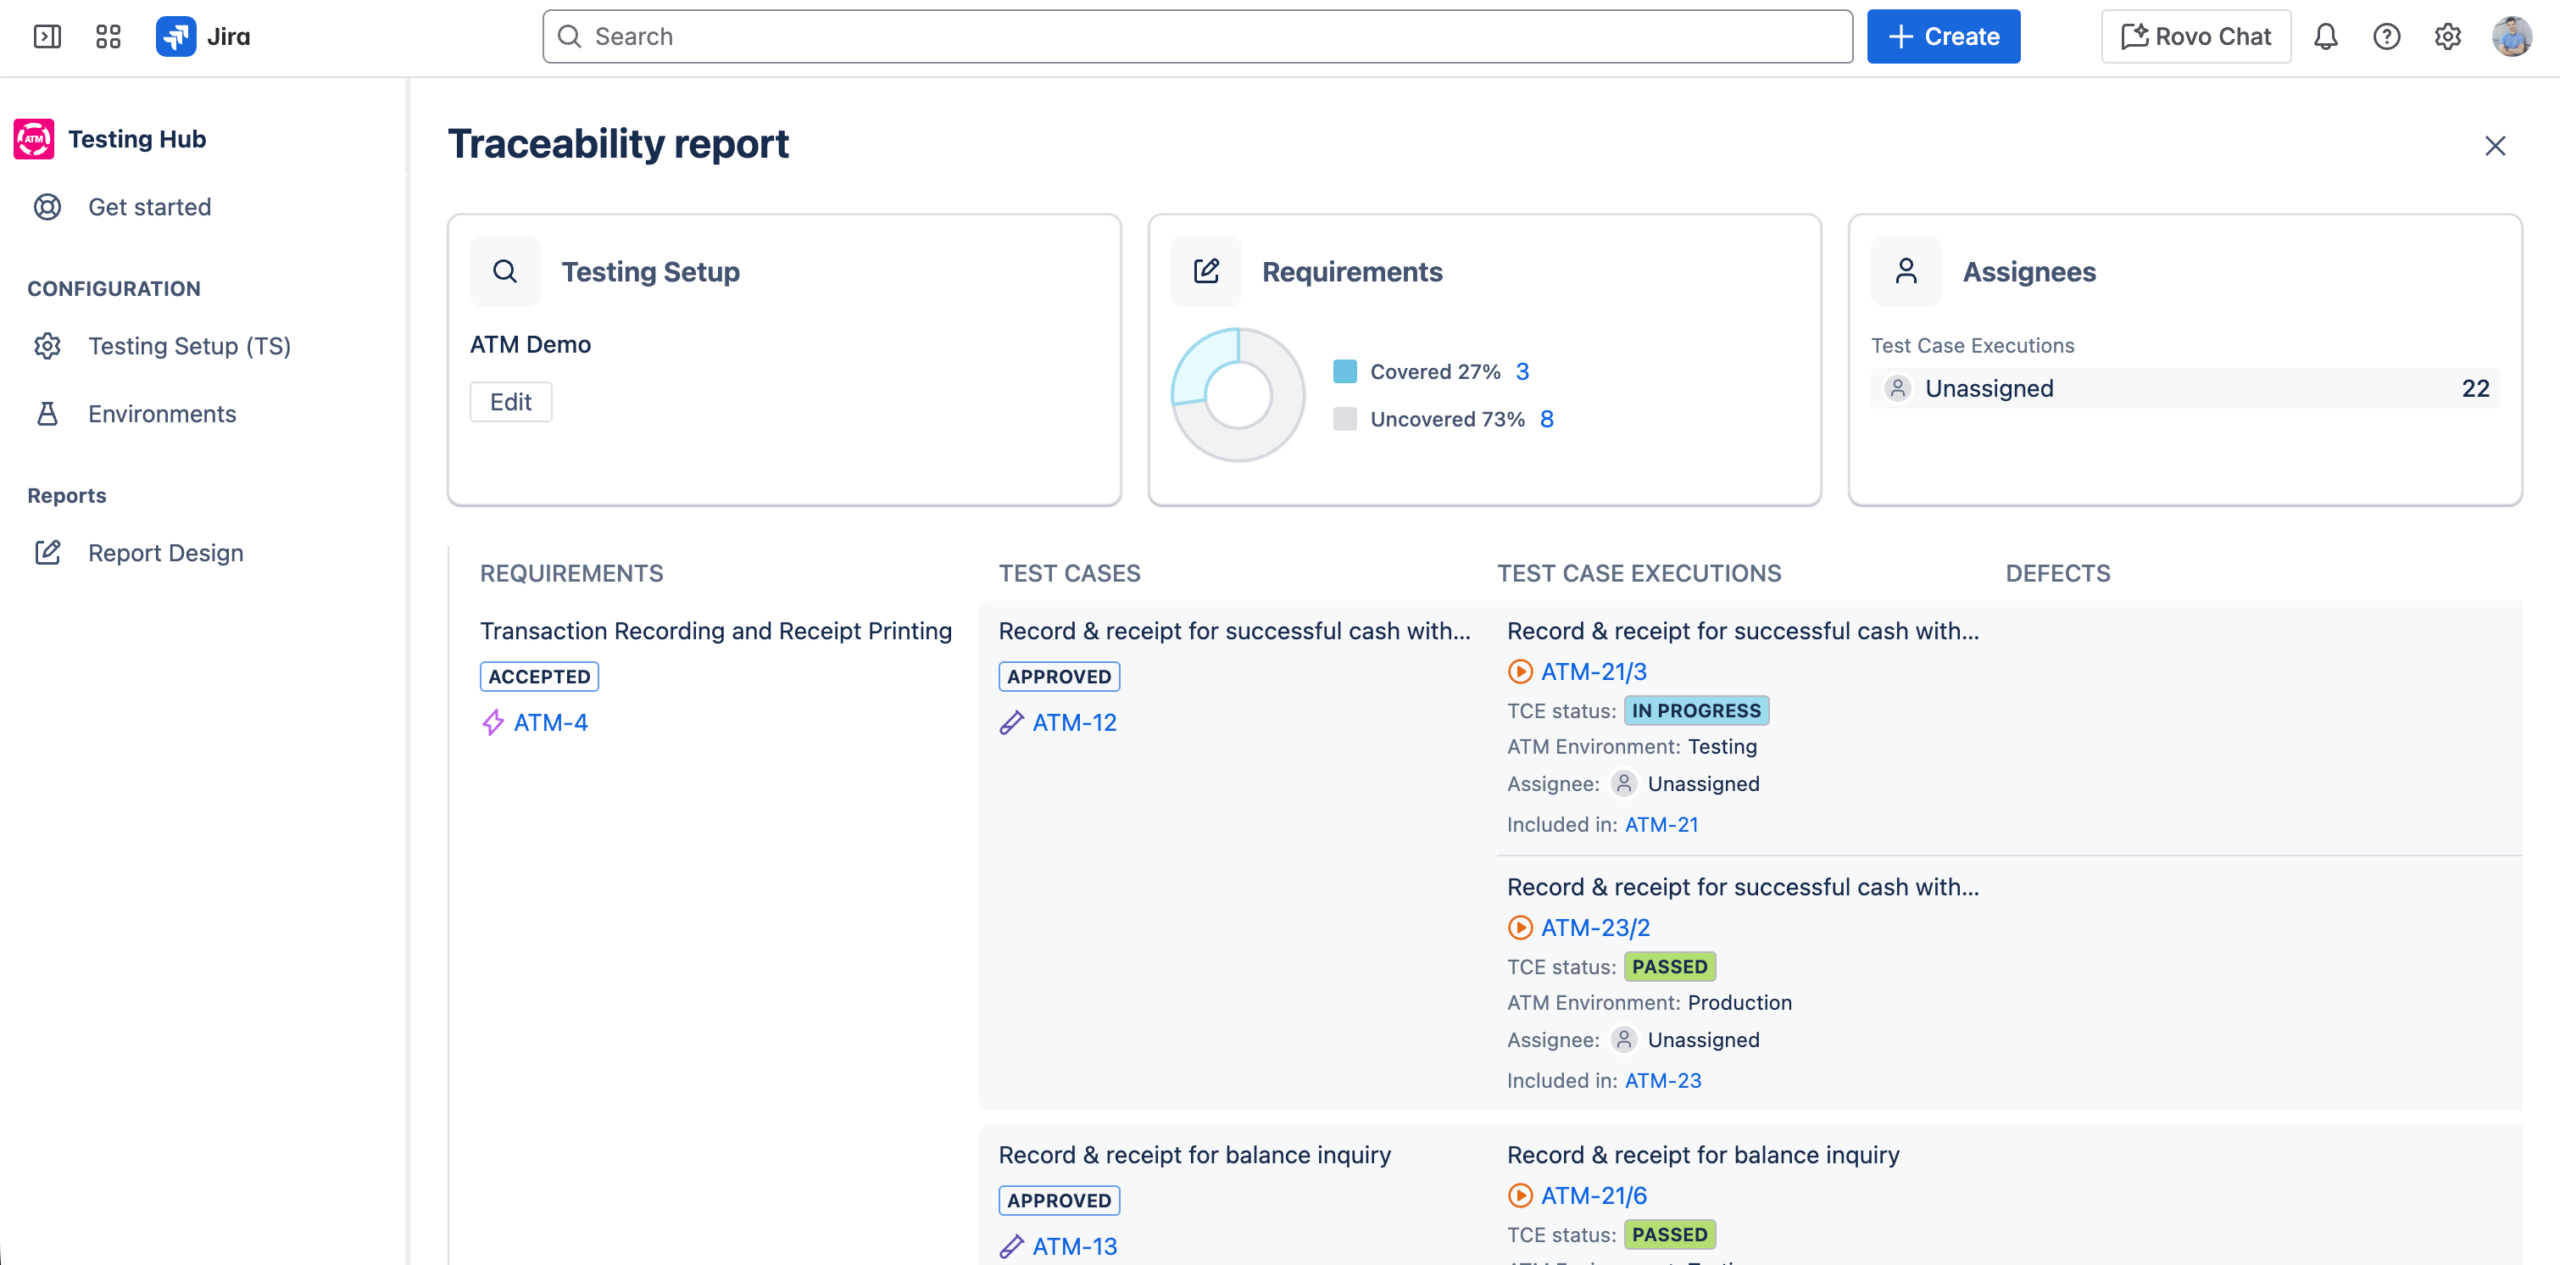This screenshot has width=2560, height=1265.
Task: Open Report Design in sidebar
Action: [166, 553]
